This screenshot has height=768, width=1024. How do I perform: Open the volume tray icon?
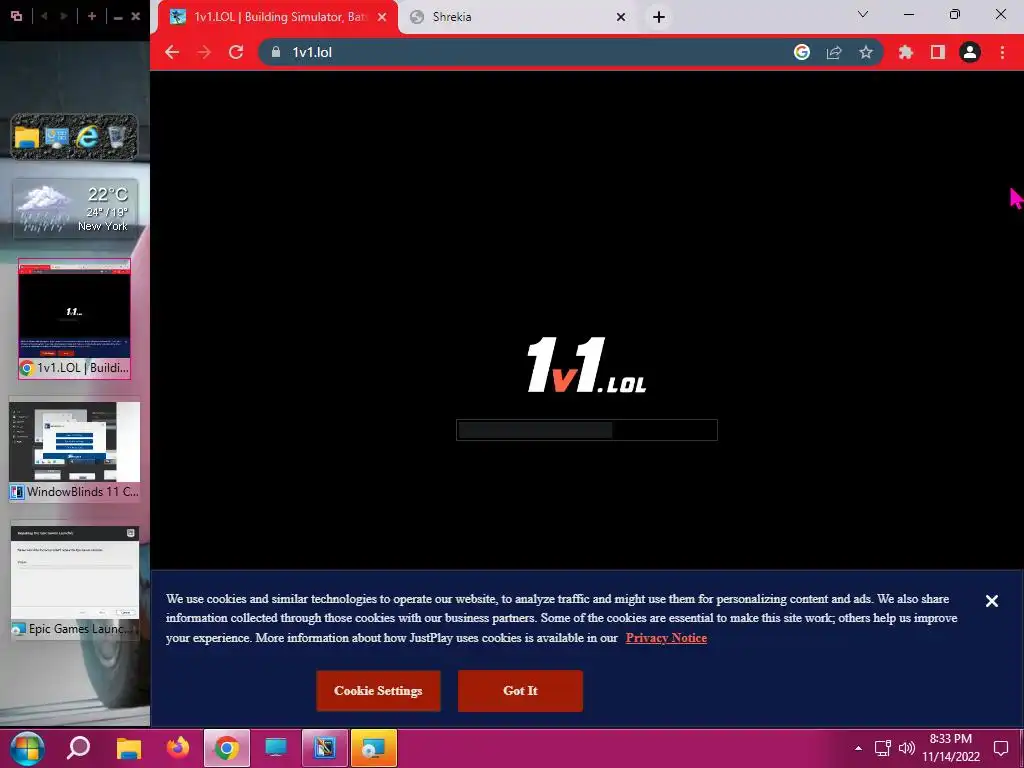[906, 748]
